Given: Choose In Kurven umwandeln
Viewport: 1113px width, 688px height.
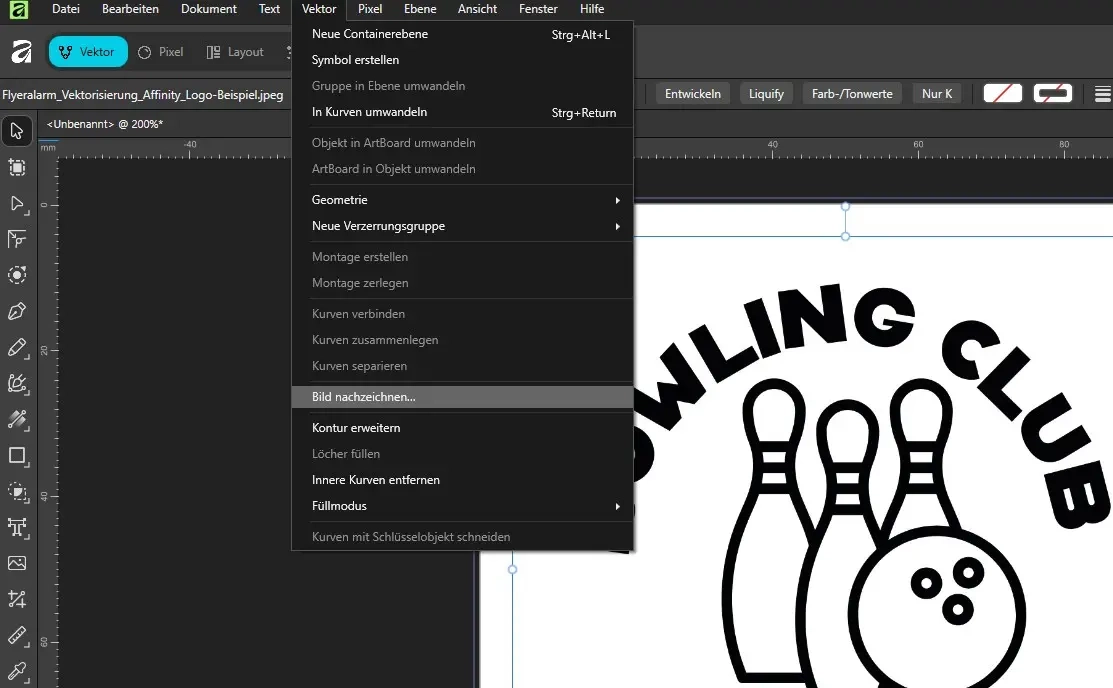Looking at the screenshot, I should coord(462,112).
